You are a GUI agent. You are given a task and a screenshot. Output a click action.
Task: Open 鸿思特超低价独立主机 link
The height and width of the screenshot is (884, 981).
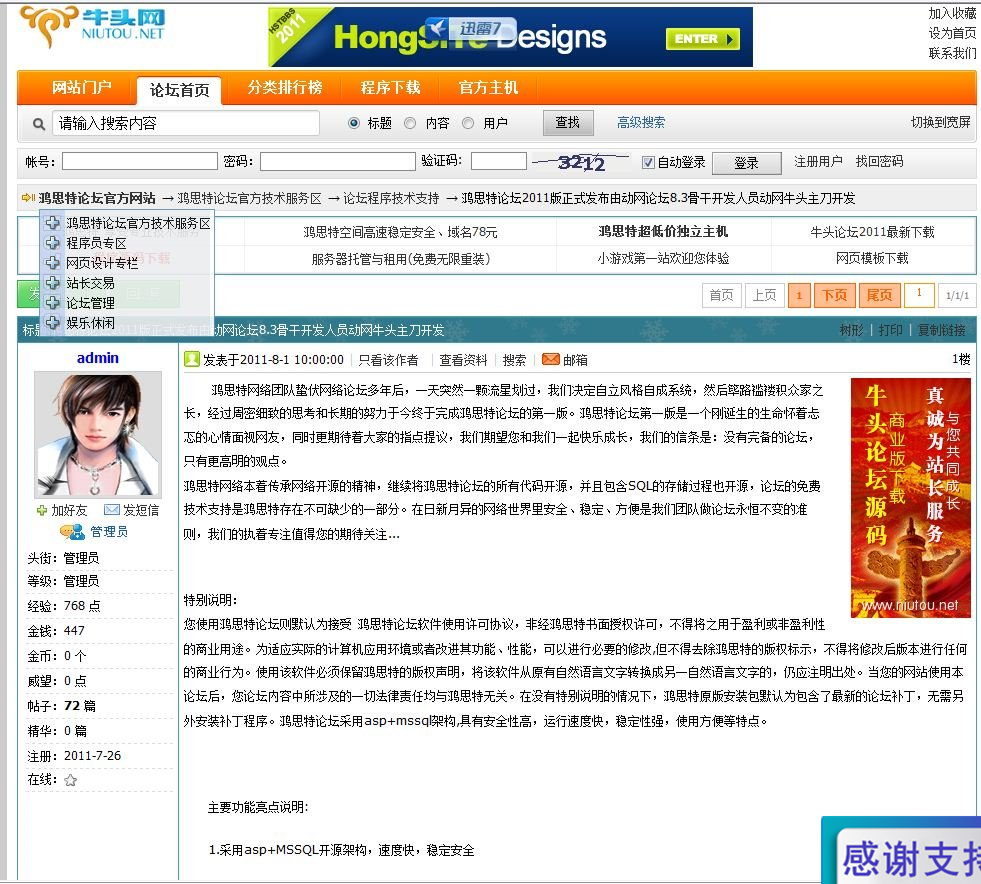(x=663, y=231)
